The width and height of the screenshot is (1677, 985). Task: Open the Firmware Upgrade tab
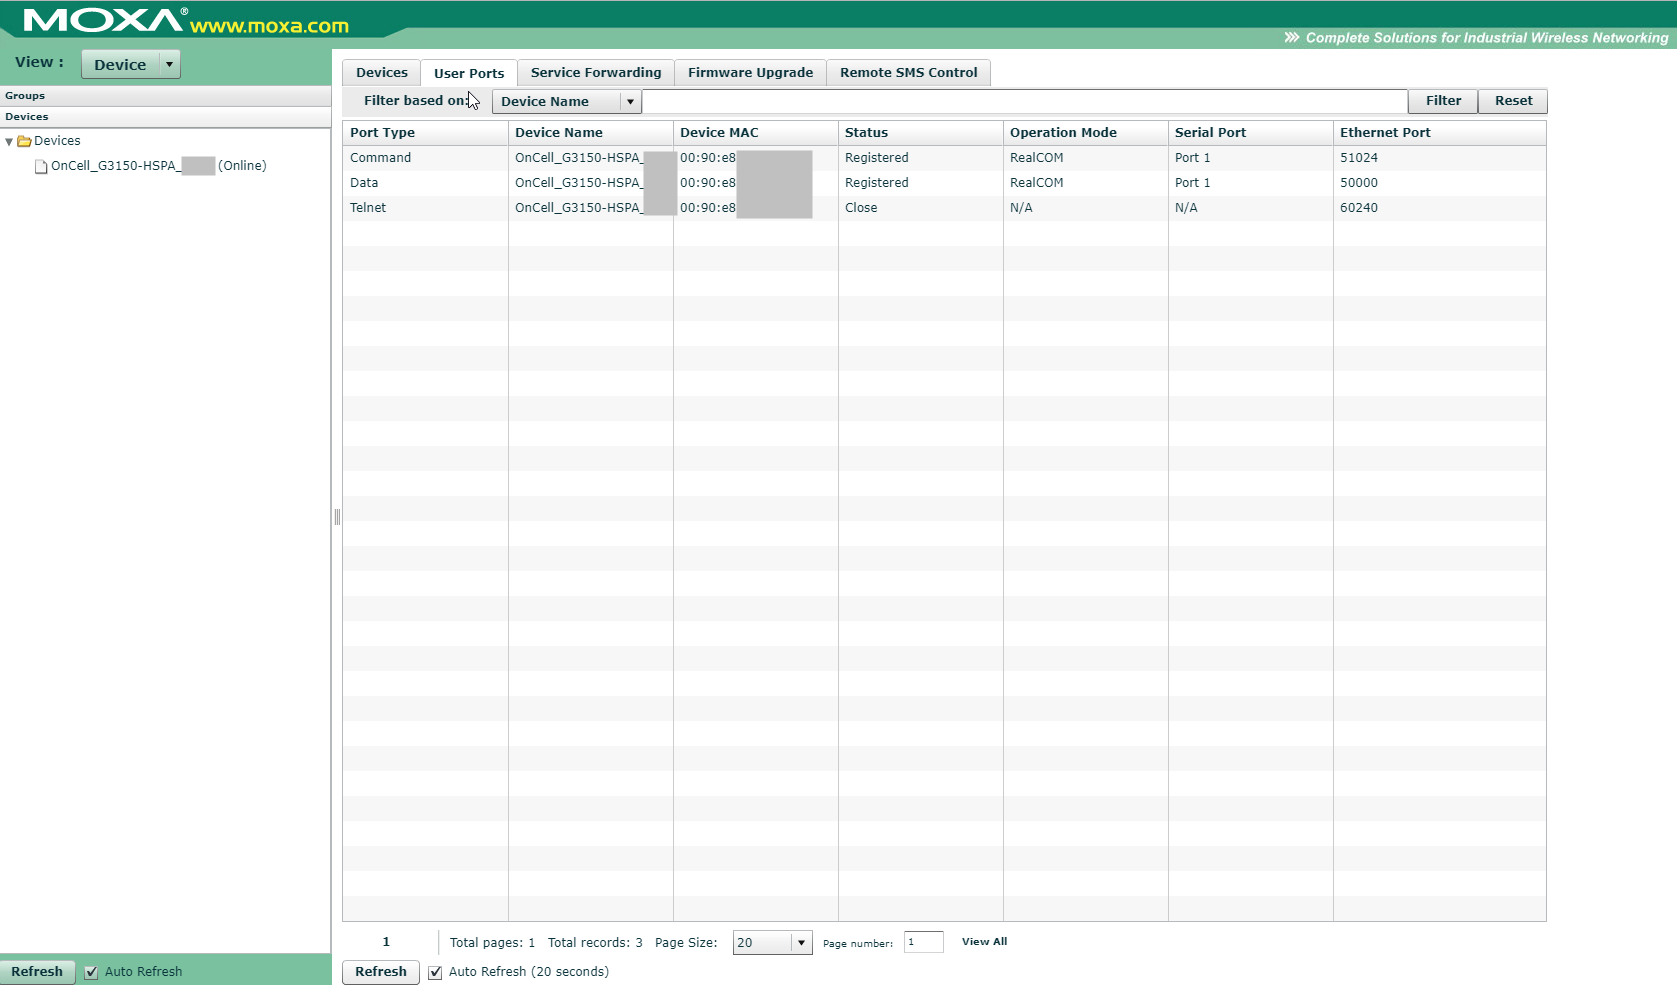coord(750,73)
